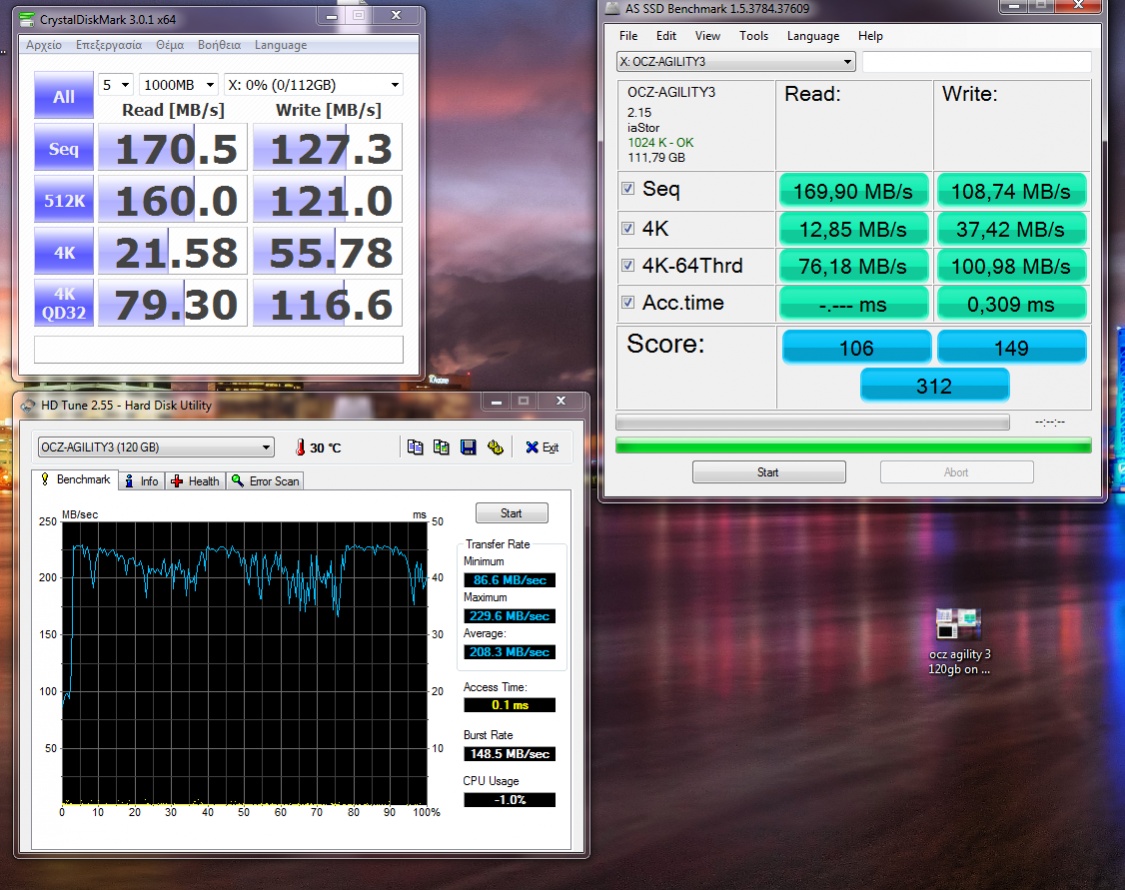The width and height of the screenshot is (1125, 890).
Task: Click the Abort button in AS SSD Benchmark
Action: (x=956, y=472)
